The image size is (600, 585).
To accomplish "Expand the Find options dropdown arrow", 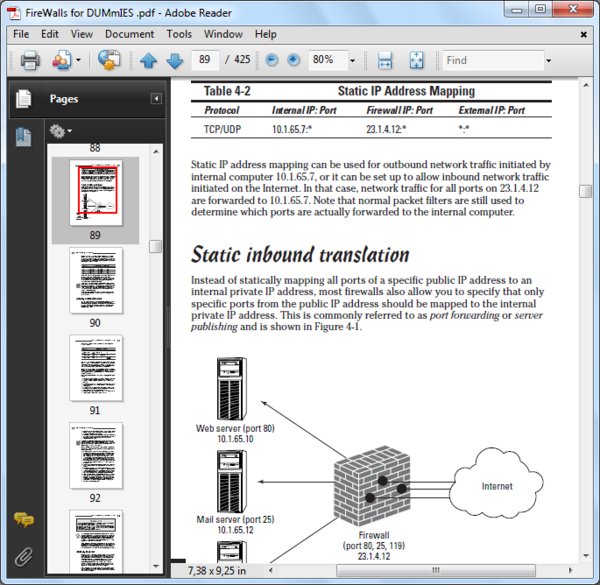I will tap(549, 60).
